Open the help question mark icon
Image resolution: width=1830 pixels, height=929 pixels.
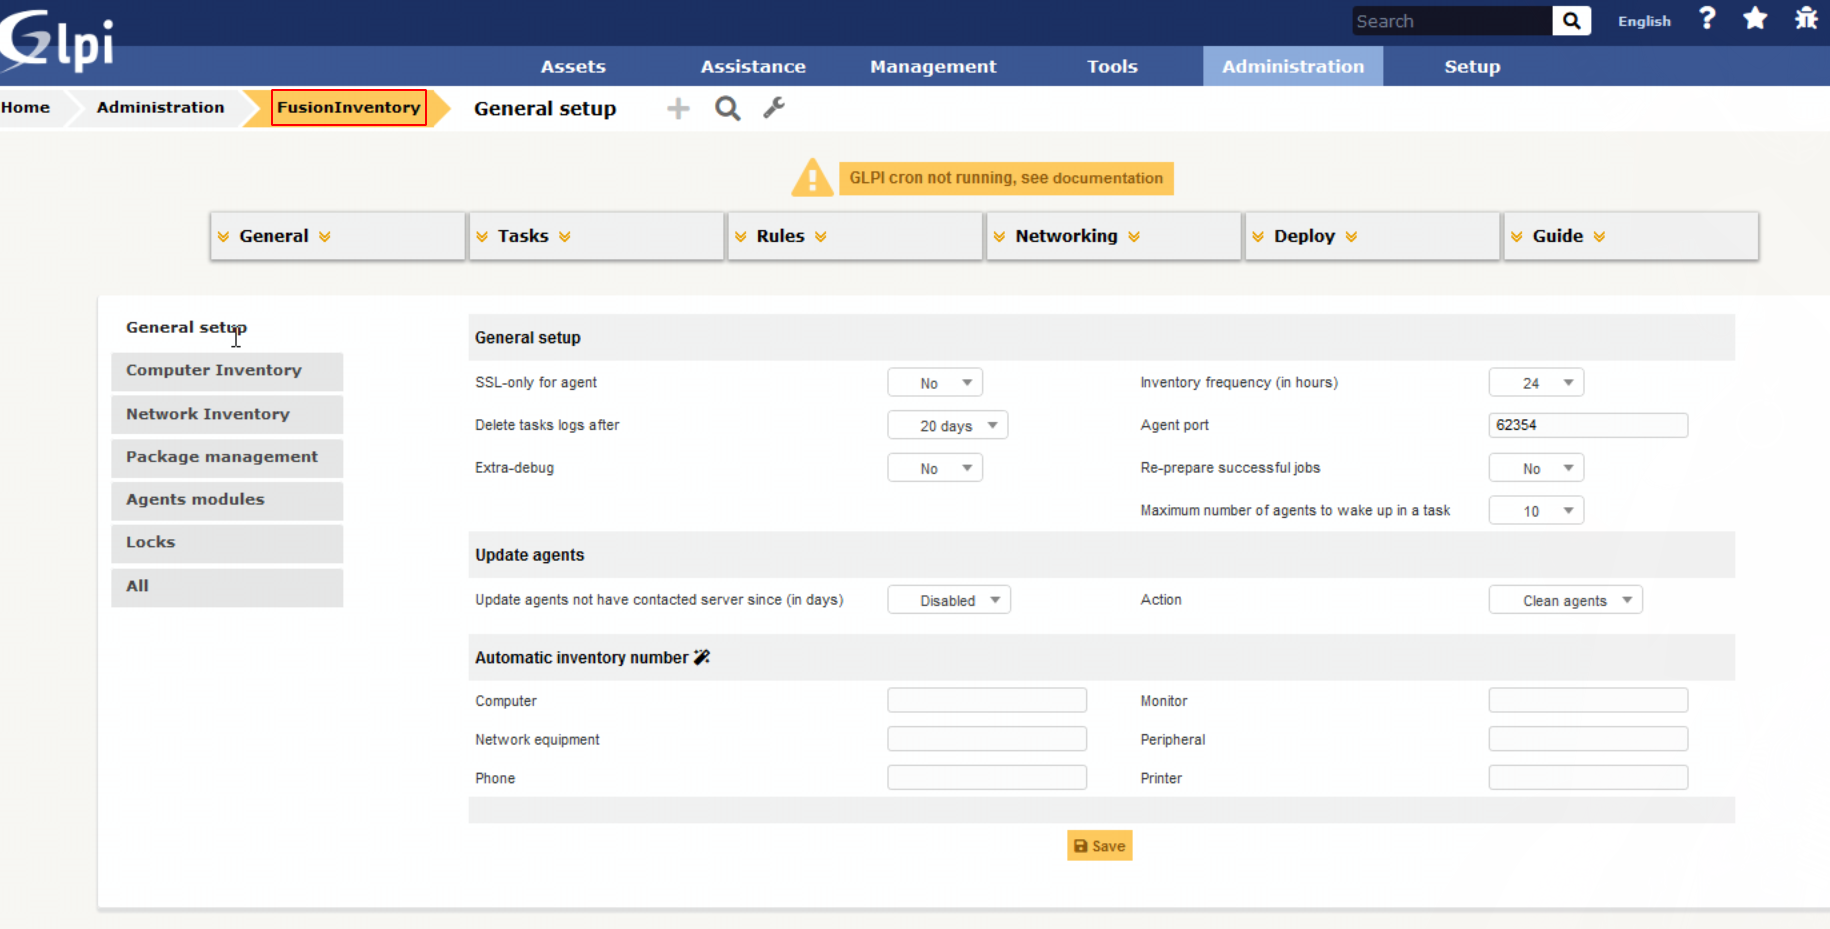[x=1707, y=18]
